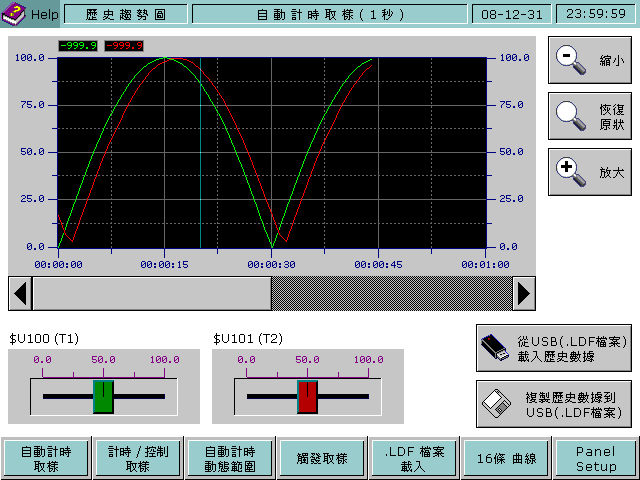640x480 pixels.
Task: Click the green $U100 (T1) slider handle
Action: coord(103,396)
